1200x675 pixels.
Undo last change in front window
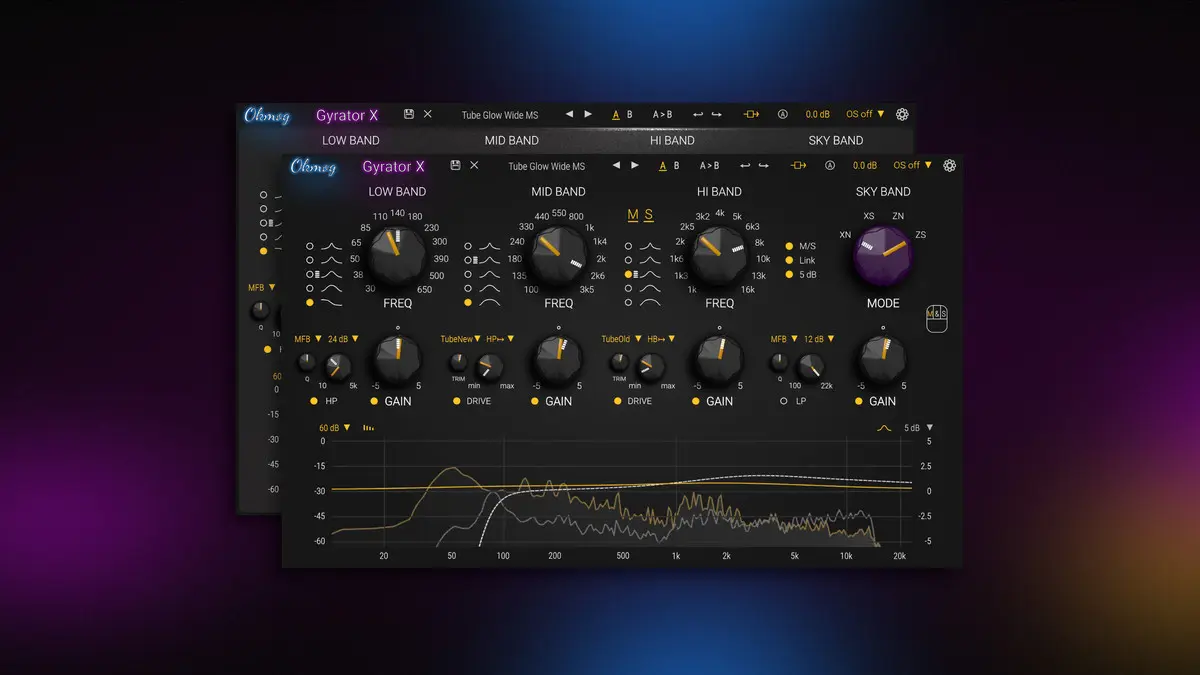tap(744, 165)
